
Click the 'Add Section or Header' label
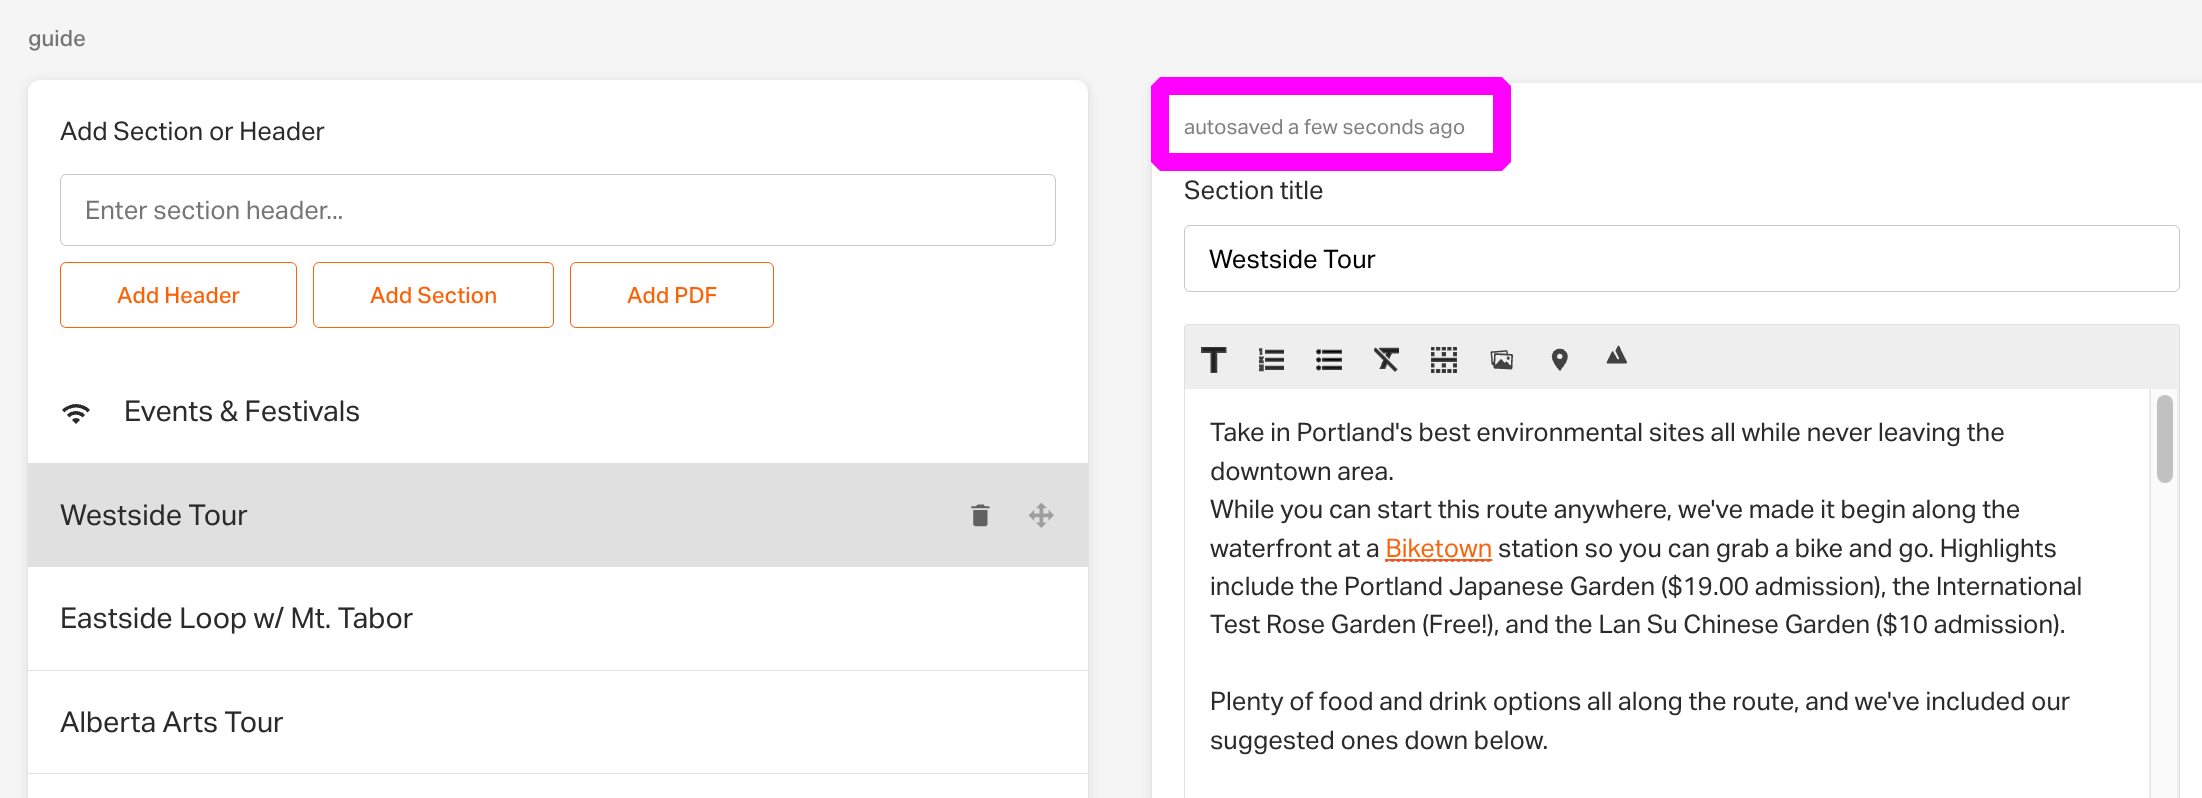192,131
